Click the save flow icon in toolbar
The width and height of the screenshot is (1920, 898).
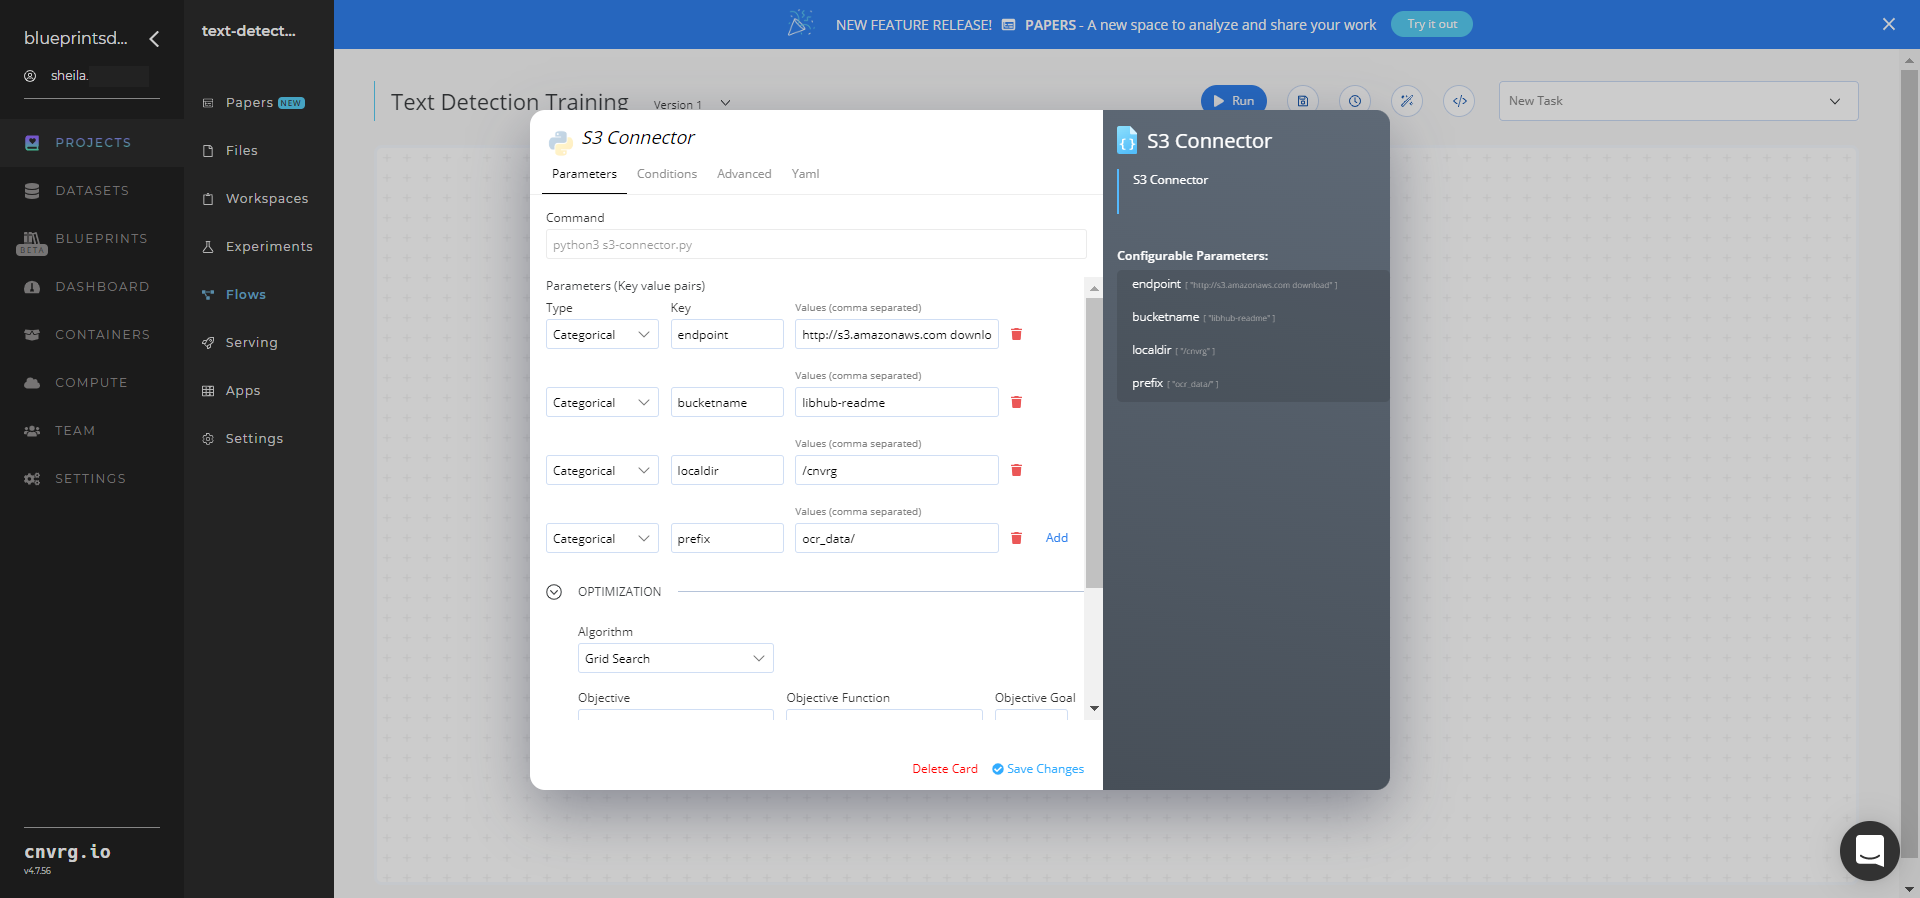click(x=1302, y=101)
